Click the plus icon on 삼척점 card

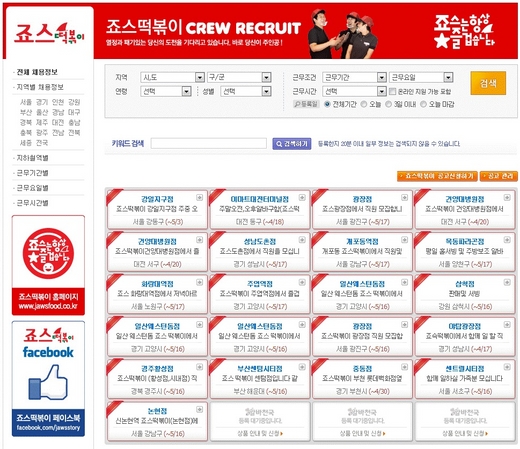[x=507, y=282]
